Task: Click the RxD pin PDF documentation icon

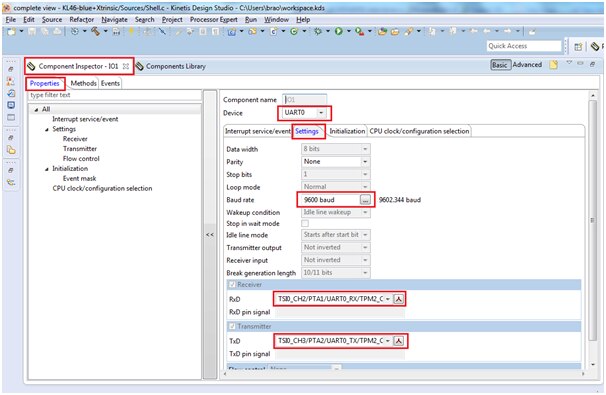Action: [398, 299]
